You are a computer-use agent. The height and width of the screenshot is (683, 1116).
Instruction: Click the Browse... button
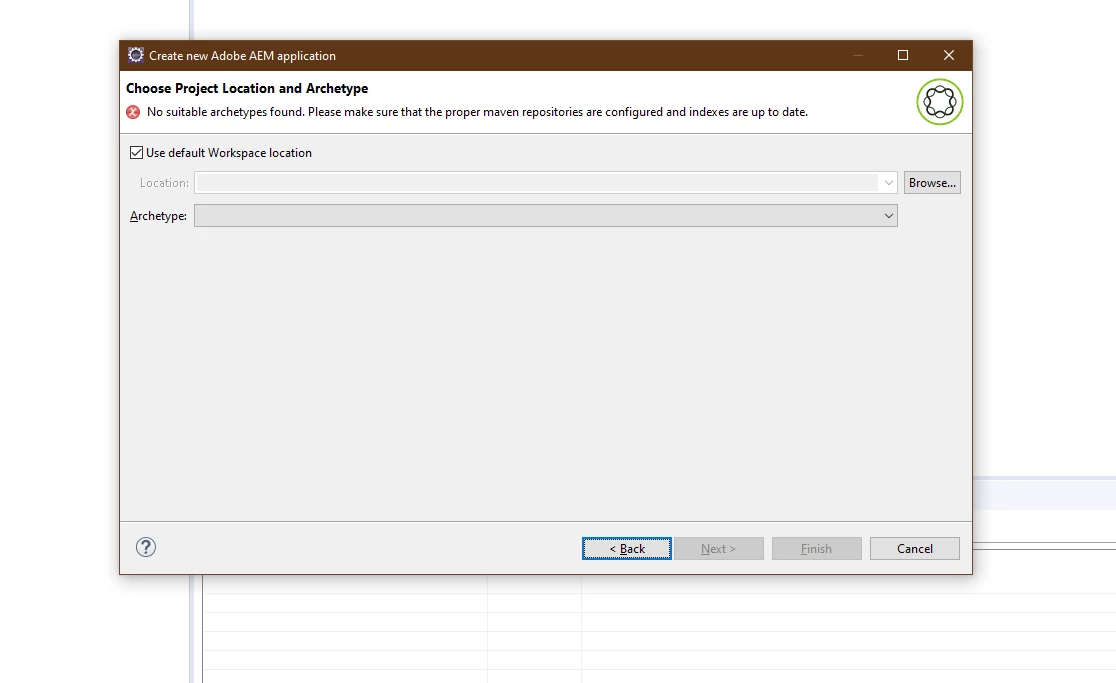932,183
